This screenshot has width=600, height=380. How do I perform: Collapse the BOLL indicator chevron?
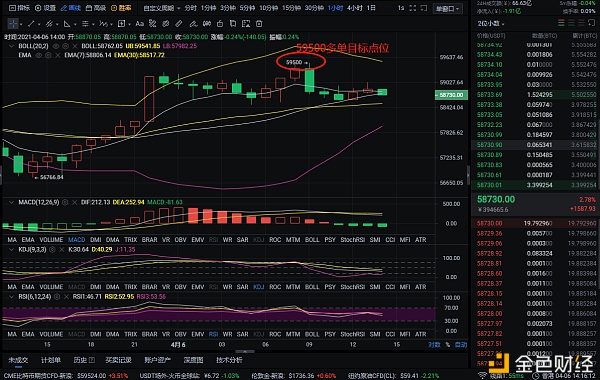coord(11,46)
